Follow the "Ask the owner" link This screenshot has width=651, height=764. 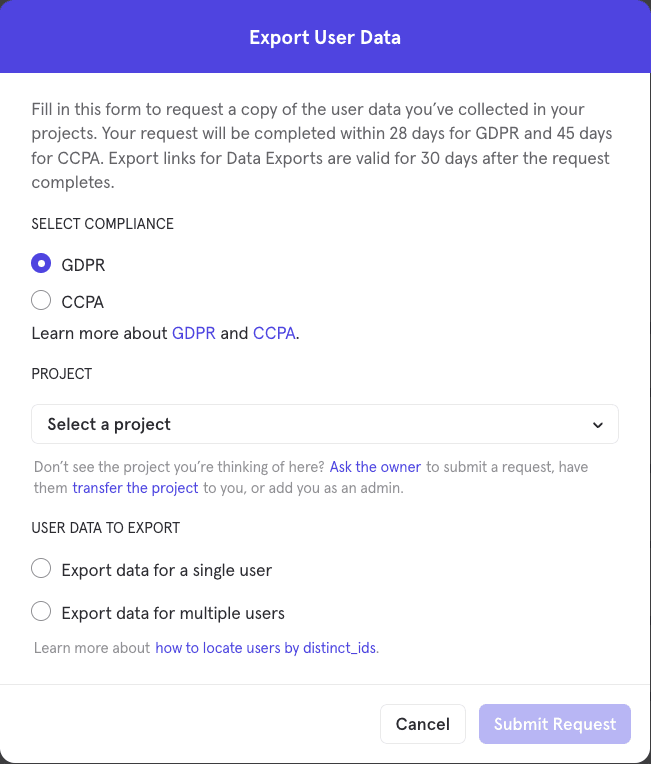point(376,466)
